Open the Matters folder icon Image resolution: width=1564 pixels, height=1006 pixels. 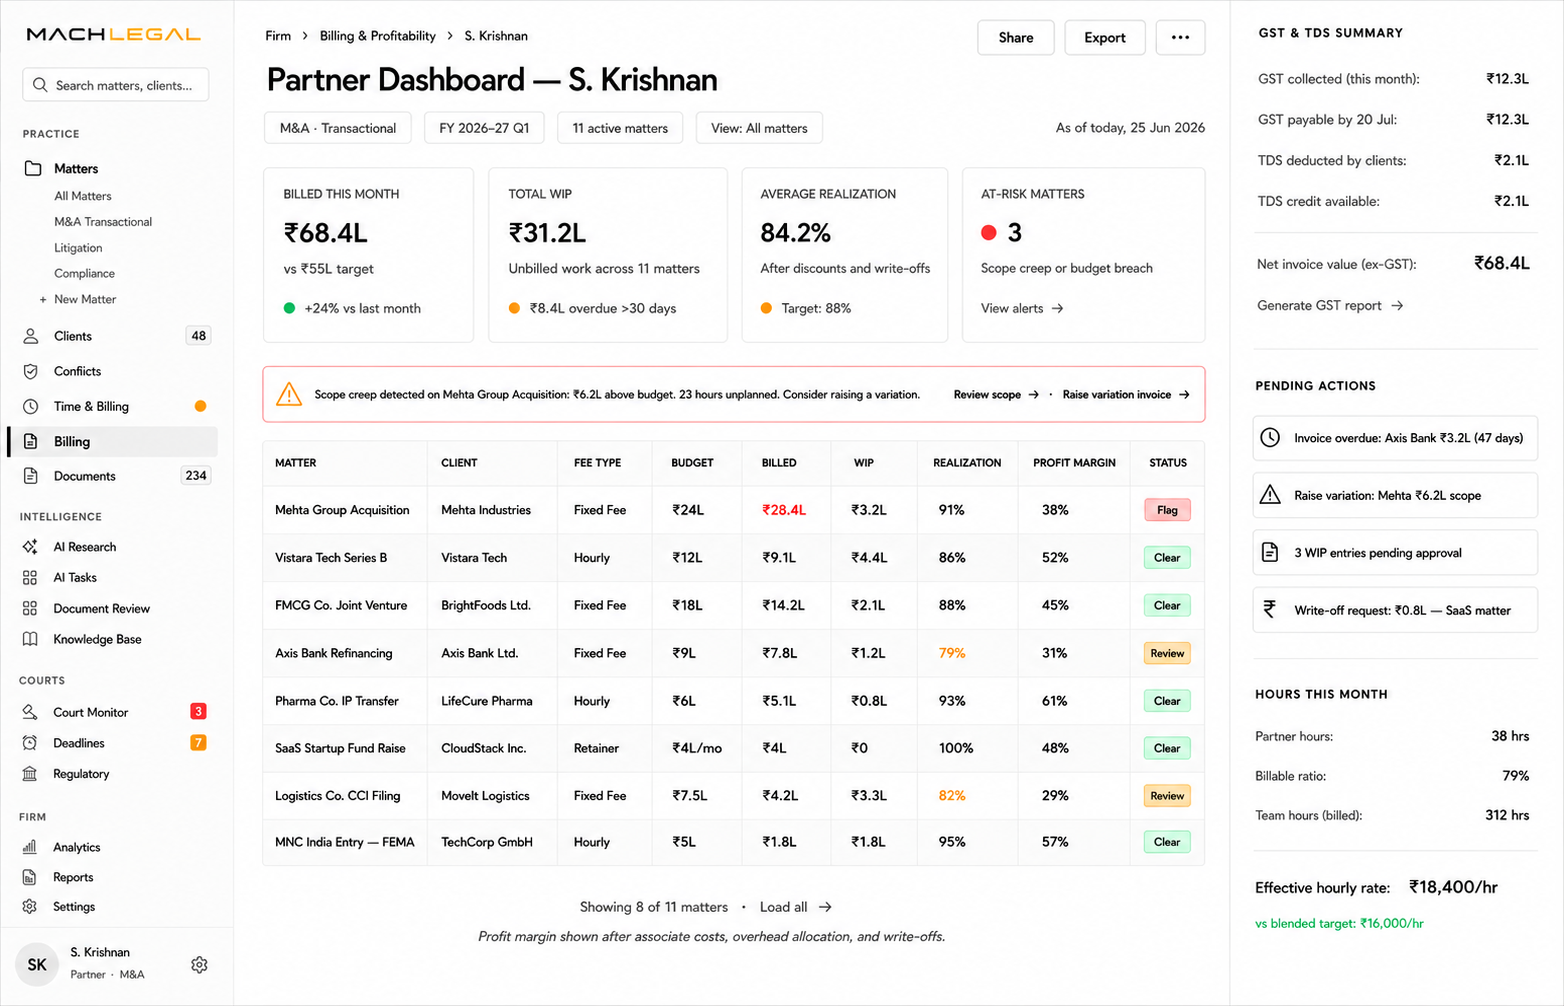click(x=33, y=168)
